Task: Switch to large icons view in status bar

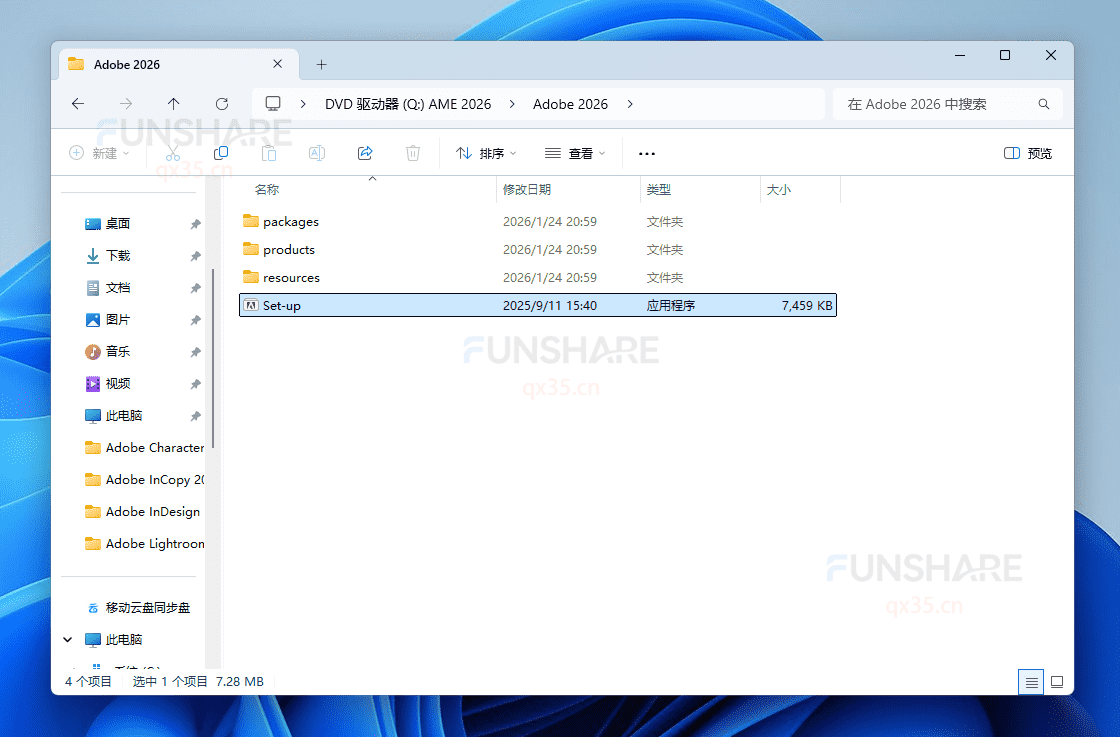Action: [1057, 682]
